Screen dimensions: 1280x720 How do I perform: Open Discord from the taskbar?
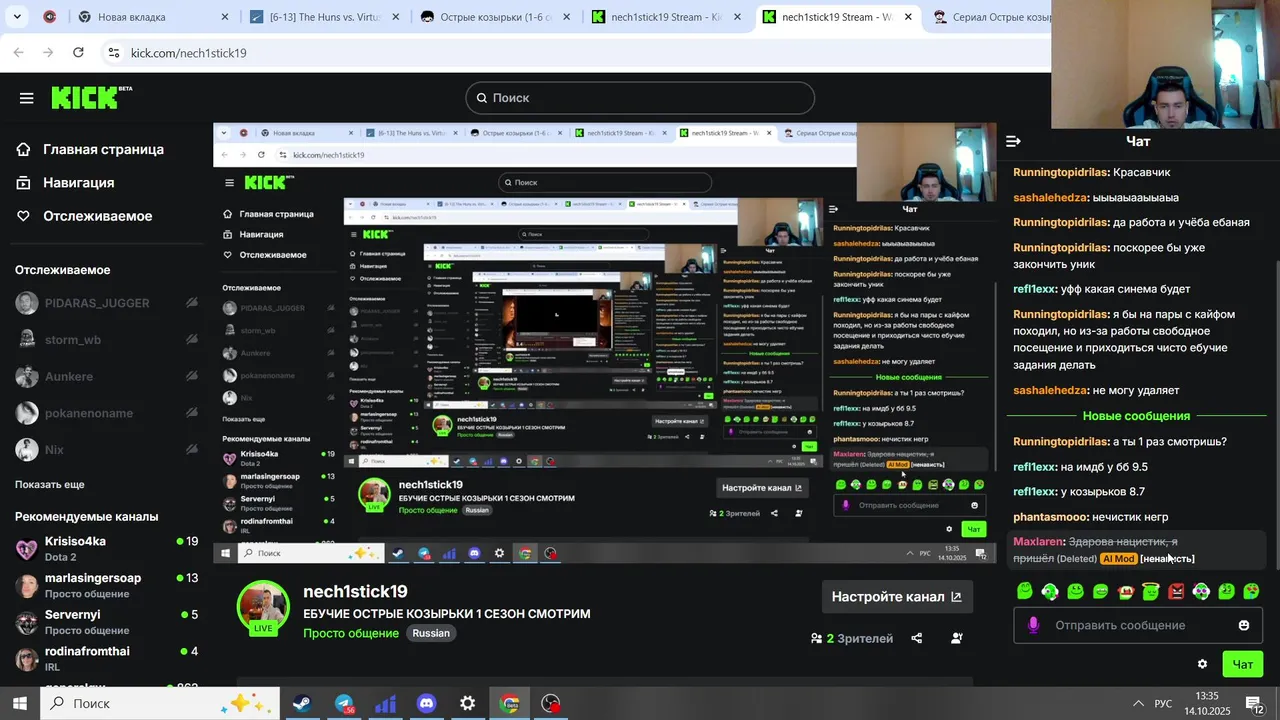(426, 703)
